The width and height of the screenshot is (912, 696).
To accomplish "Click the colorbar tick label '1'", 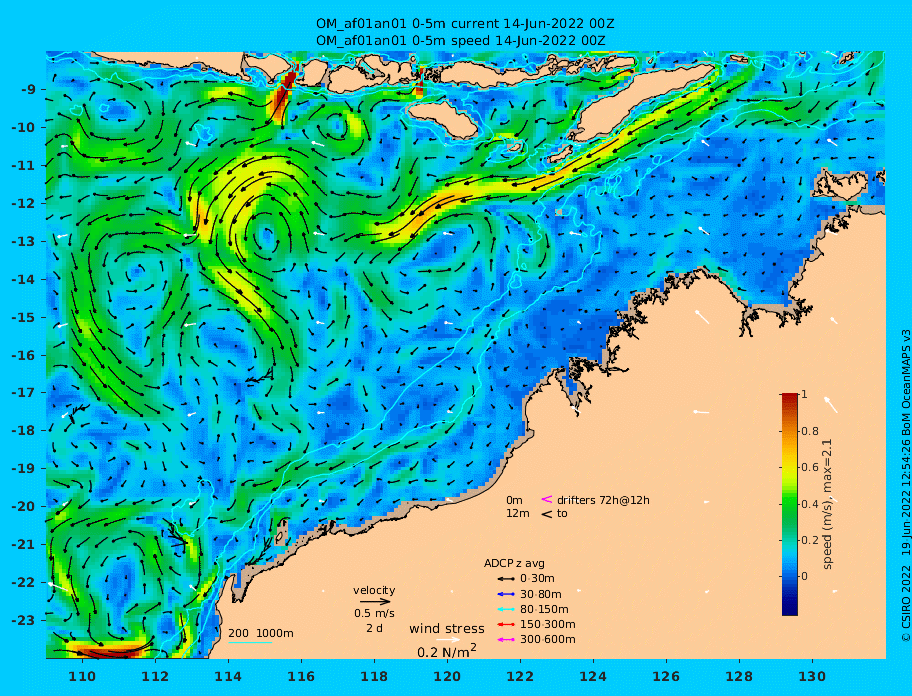I will (x=804, y=394).
